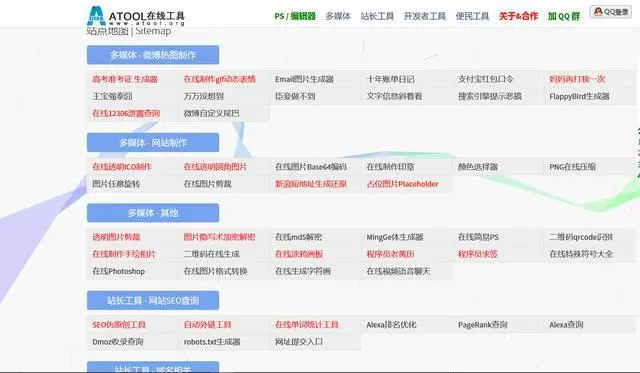640x373 pixels.
Task: Open the 支付宝红包口令 link
Action: pos(486,79)
